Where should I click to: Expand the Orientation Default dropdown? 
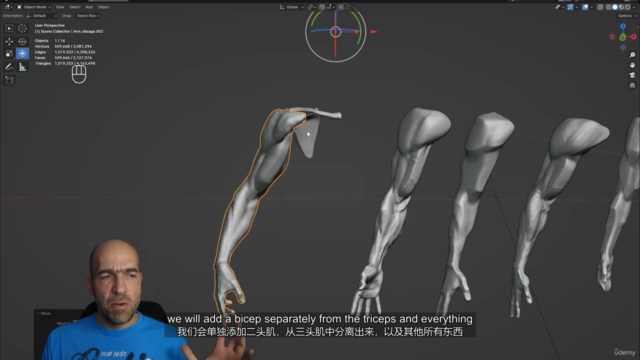(x=41, y=16)
